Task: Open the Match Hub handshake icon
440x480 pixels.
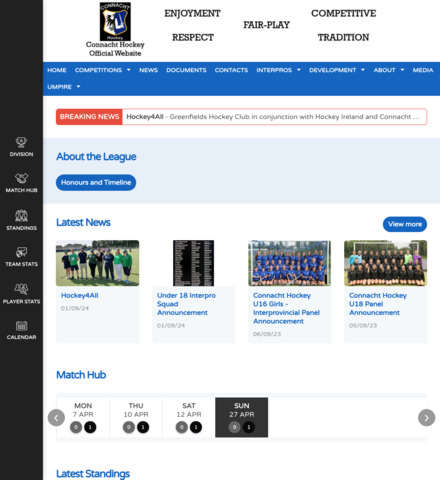Action: click(21, 178)
